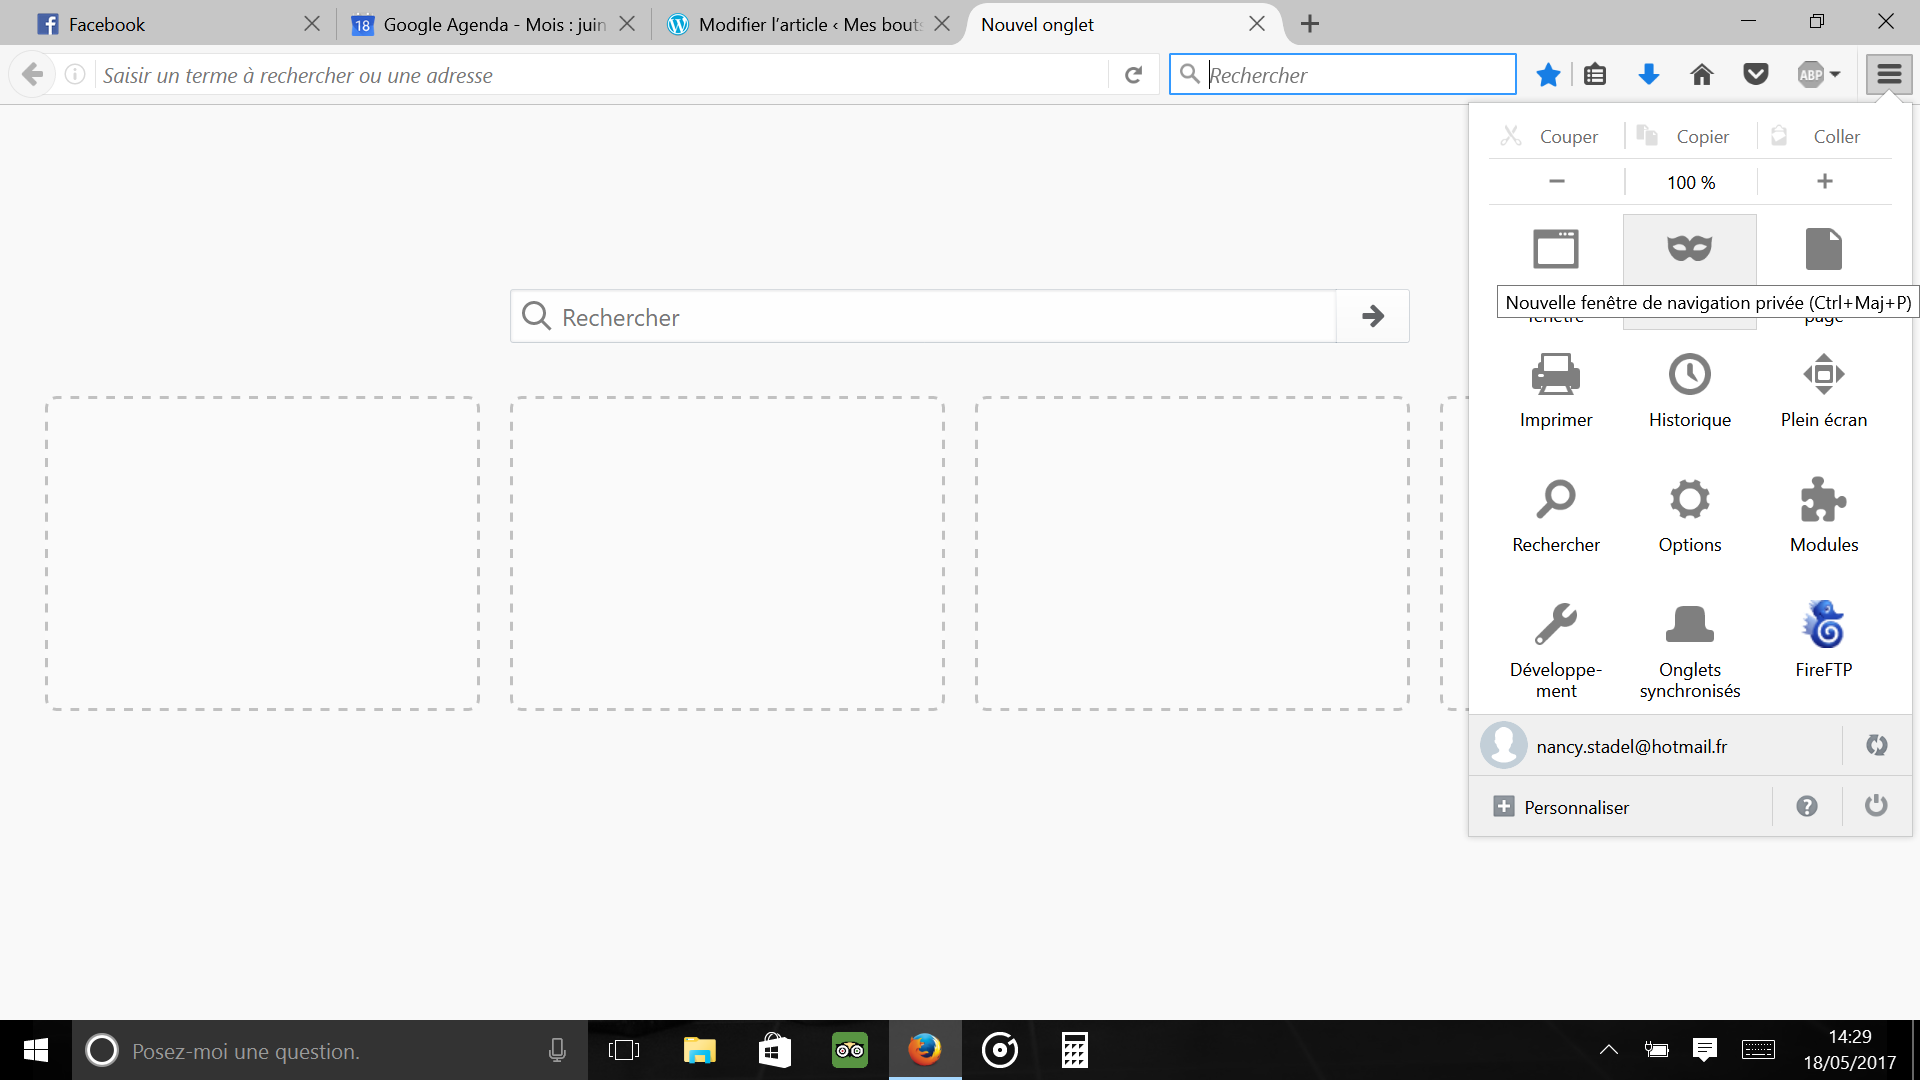The image size is (1920, 1080).
Task: Zoom out with the minus button
Action: click(1556, 181)
